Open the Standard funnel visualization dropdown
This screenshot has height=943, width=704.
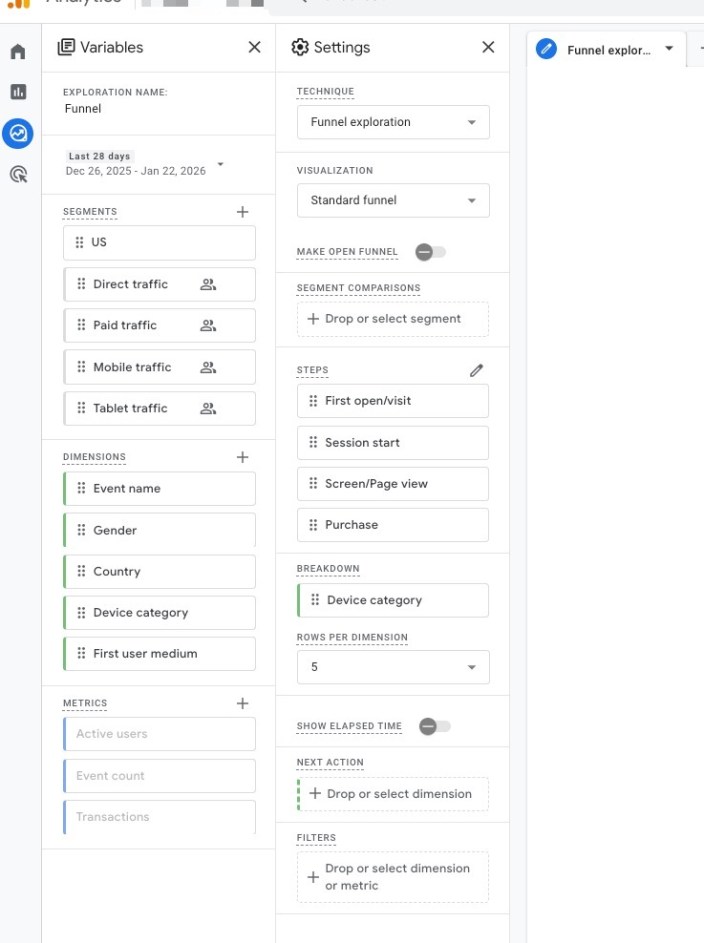pyautogui.click(x=393, y=200)
